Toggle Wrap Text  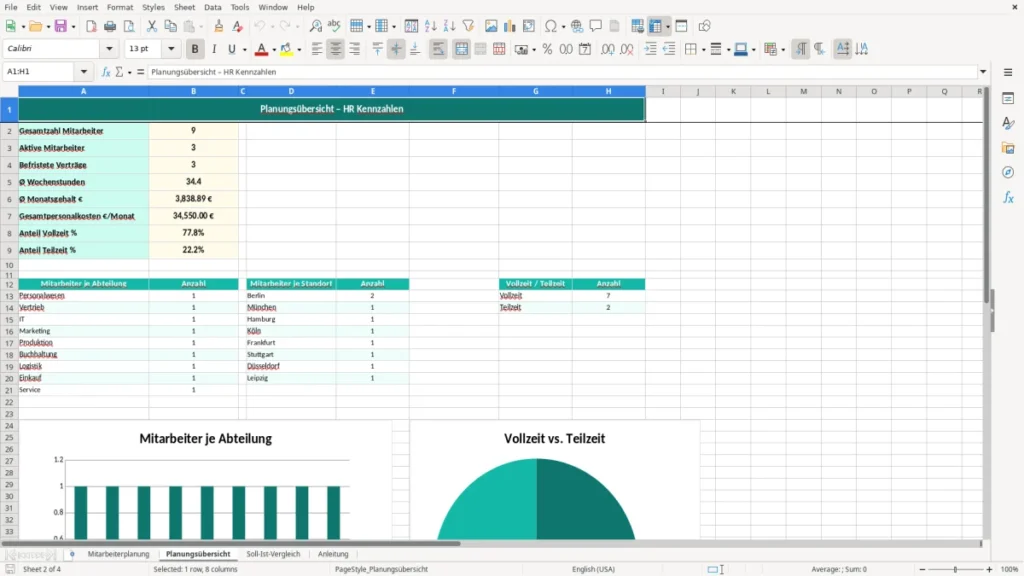coord(438,49)
